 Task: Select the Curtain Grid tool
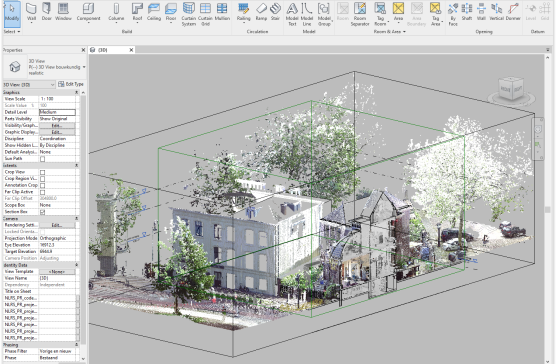[205, 14]
